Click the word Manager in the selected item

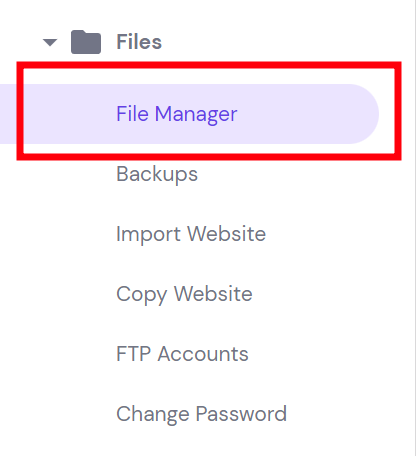[196, 115]
